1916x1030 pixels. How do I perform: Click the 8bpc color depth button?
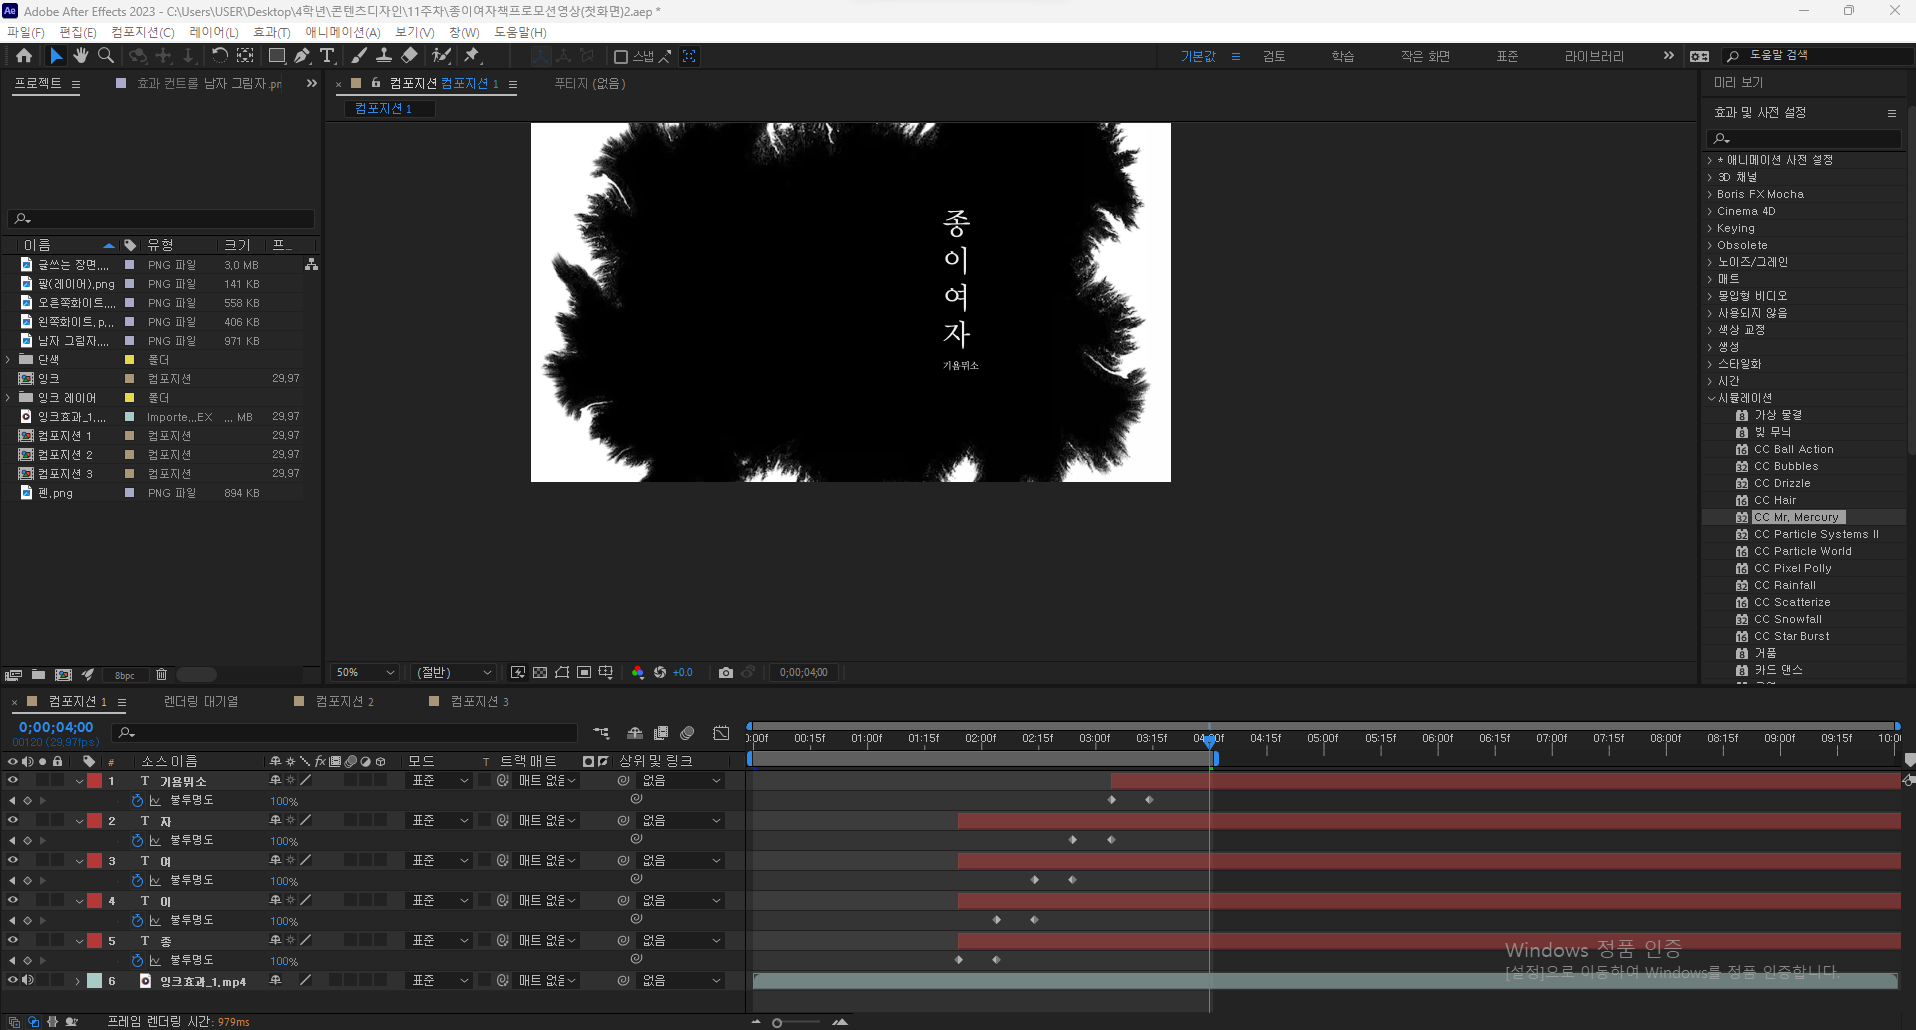(x=125, y=676)
